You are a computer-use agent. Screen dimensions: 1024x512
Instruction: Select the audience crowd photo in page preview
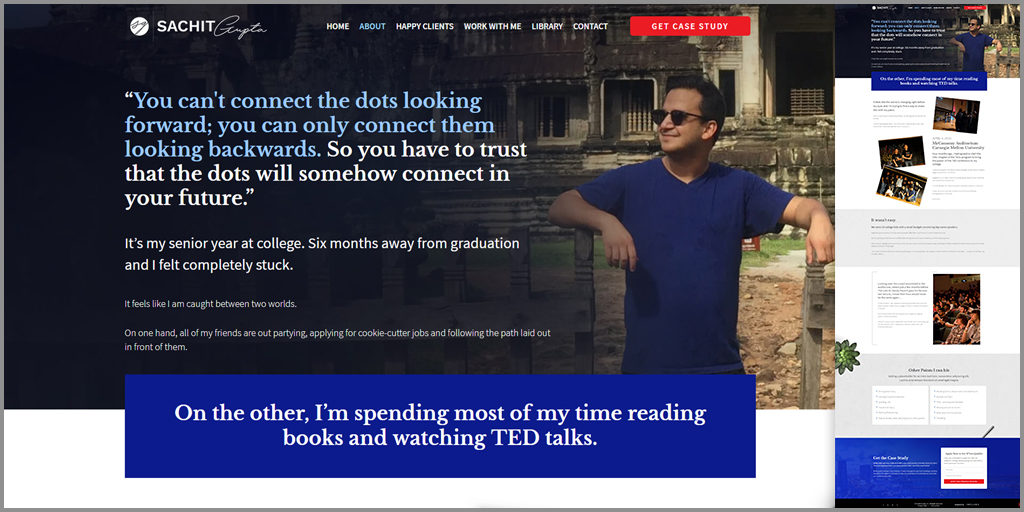tap(956, 310)
